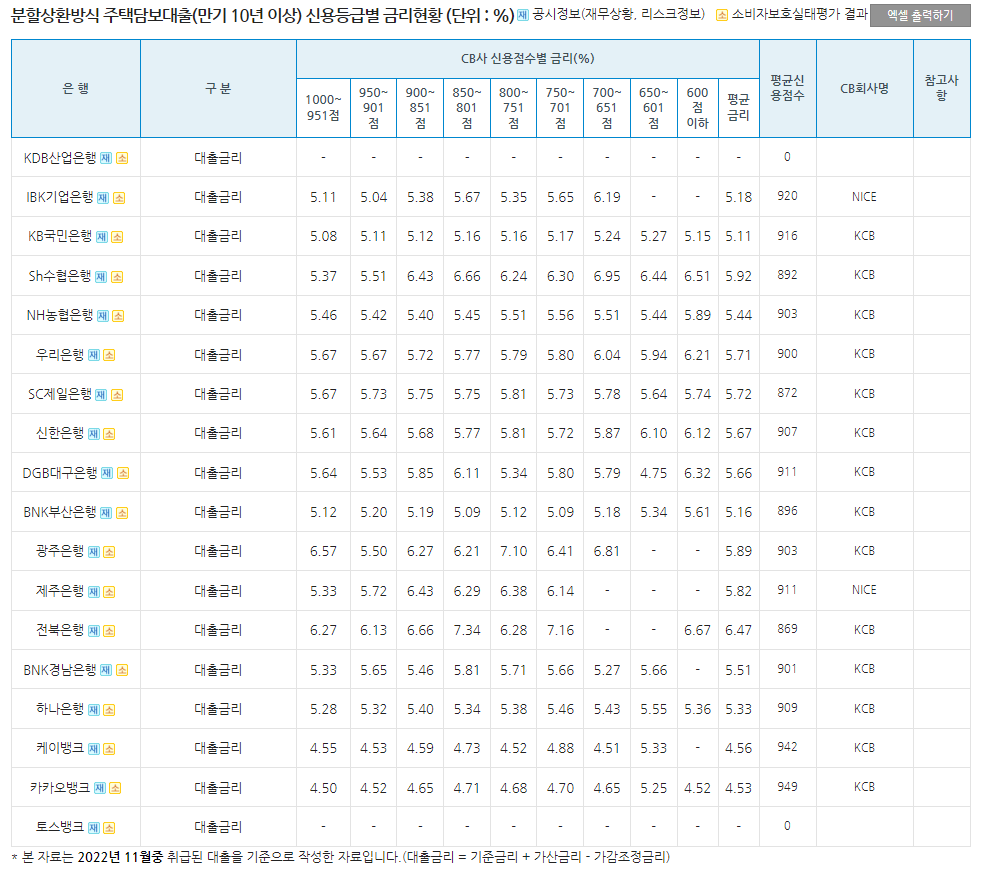Click the 평균금리 column header
Viewport: 982px width, 870px height.
click(x=738, y=108)
